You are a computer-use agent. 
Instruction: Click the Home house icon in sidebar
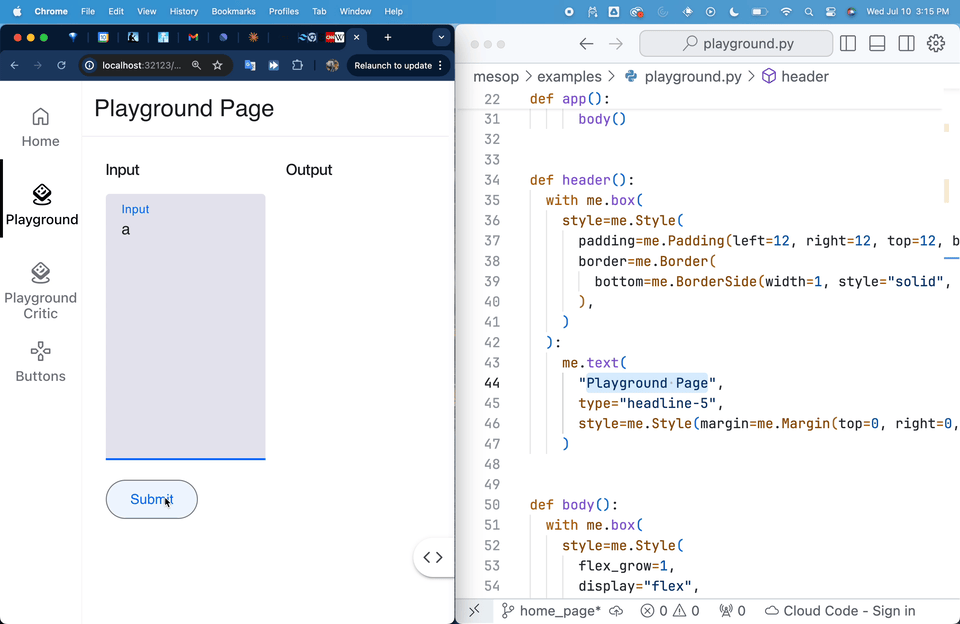click(40, 116)
